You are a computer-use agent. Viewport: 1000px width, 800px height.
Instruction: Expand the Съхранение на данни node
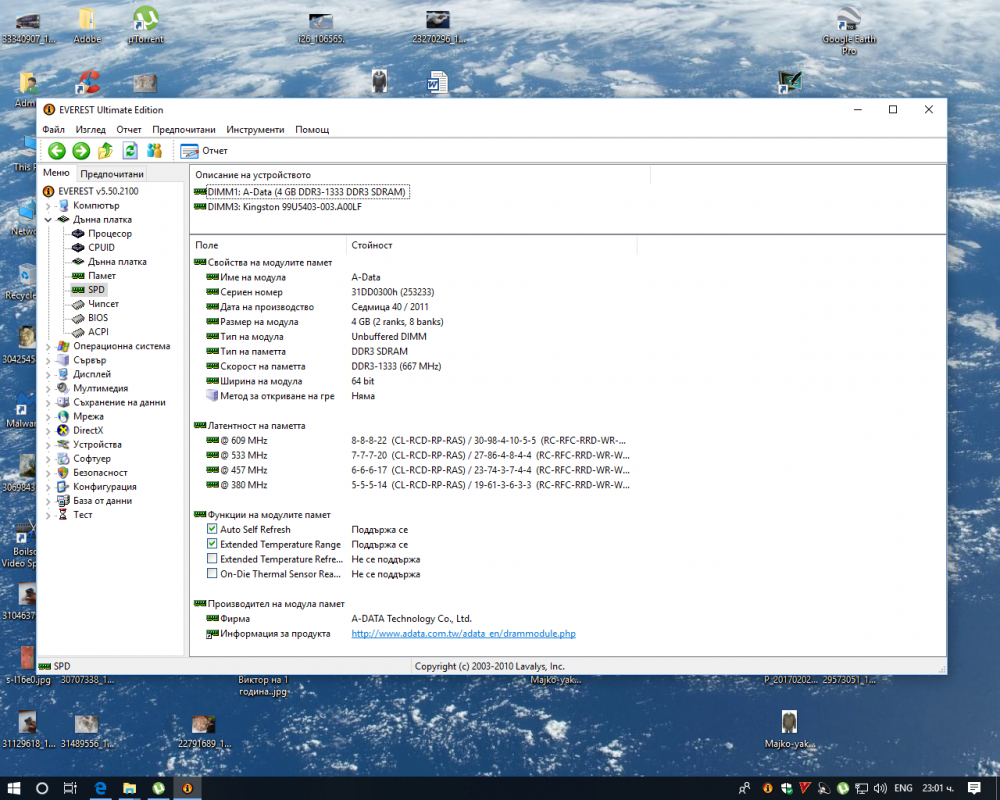click(x=48, y=403)
